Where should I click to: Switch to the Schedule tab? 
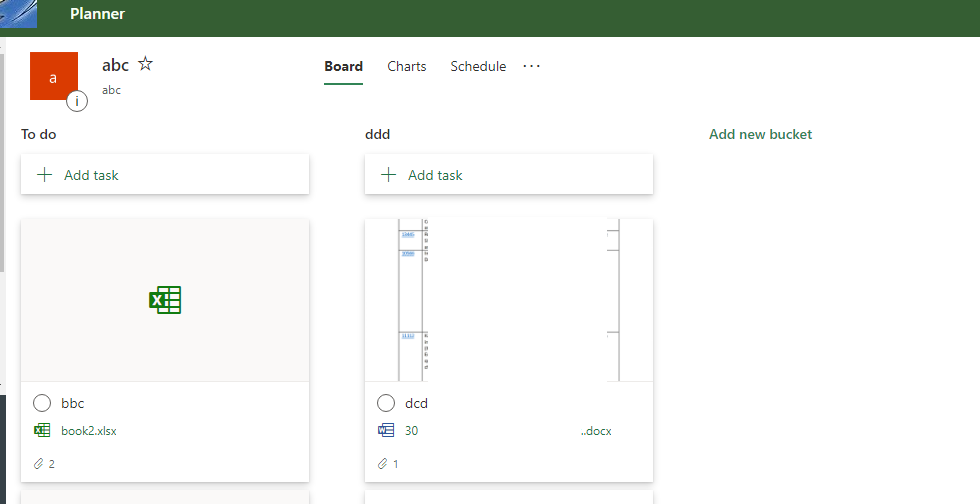click(x=478, y=66)
